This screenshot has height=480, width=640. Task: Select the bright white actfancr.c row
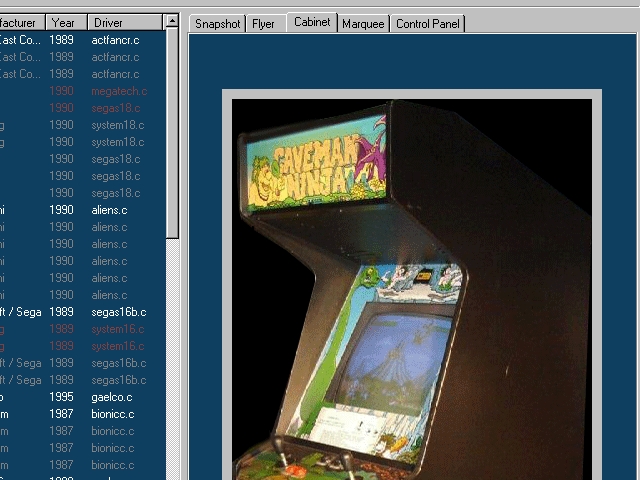pos(83,40)
